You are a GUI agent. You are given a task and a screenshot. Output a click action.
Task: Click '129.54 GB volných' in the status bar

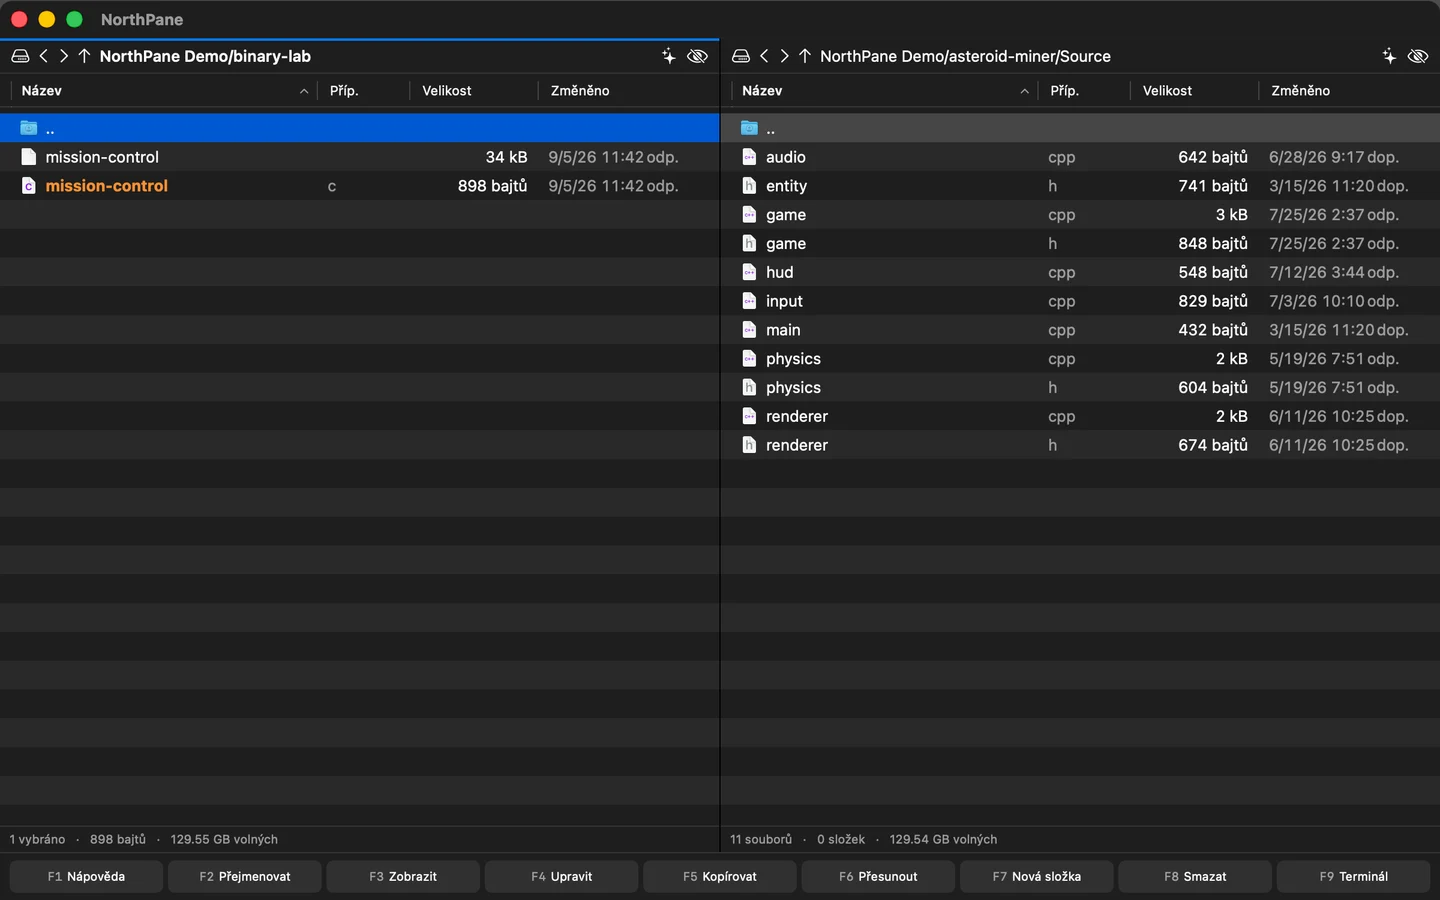pos(943,840)
